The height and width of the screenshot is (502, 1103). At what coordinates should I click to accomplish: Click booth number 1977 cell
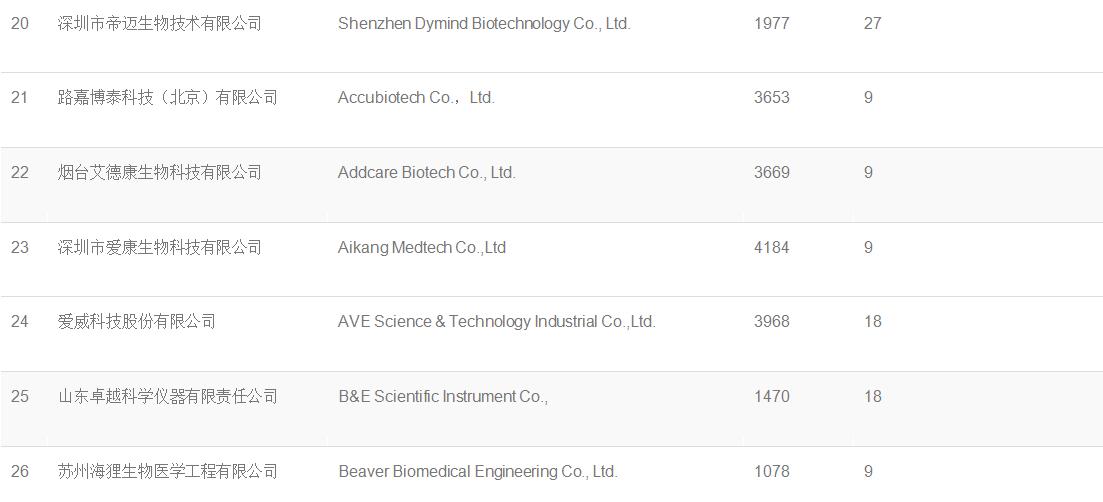[772, 23]
